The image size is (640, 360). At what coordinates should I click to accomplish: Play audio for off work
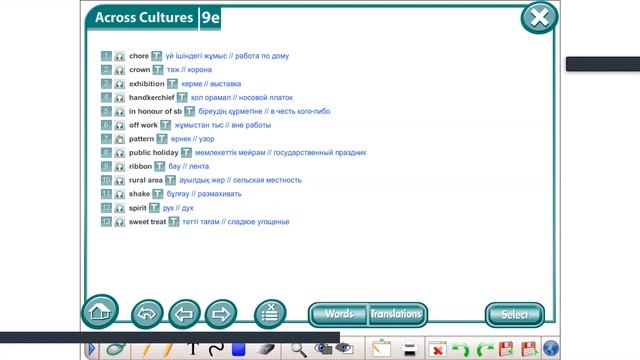point(119,125)
